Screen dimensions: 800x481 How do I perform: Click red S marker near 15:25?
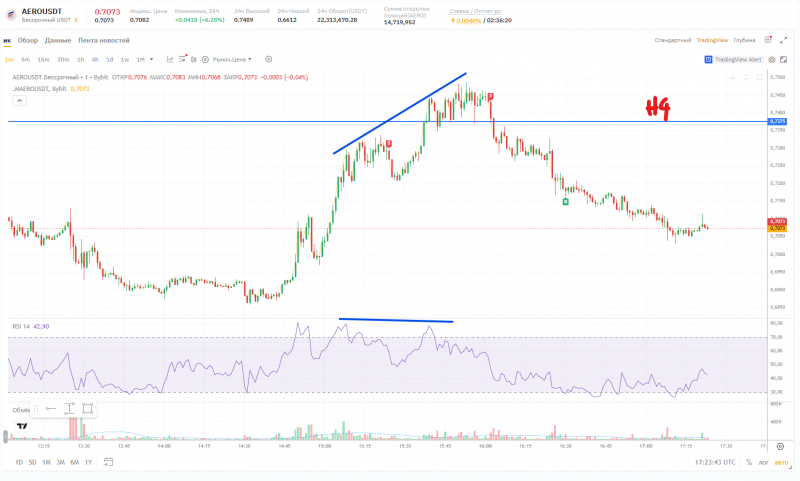click(389, 143)
